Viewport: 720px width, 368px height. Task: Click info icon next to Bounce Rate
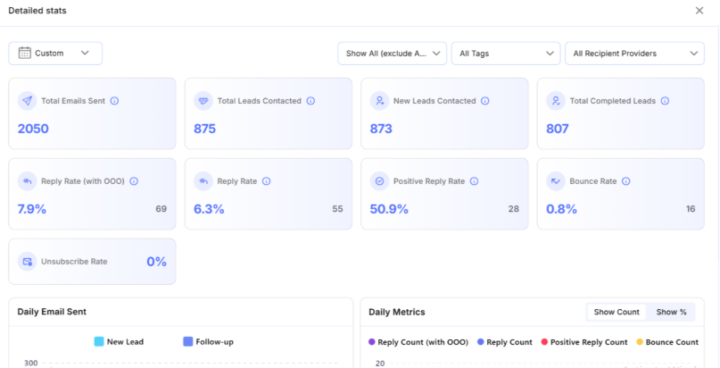tap(626, 181)
